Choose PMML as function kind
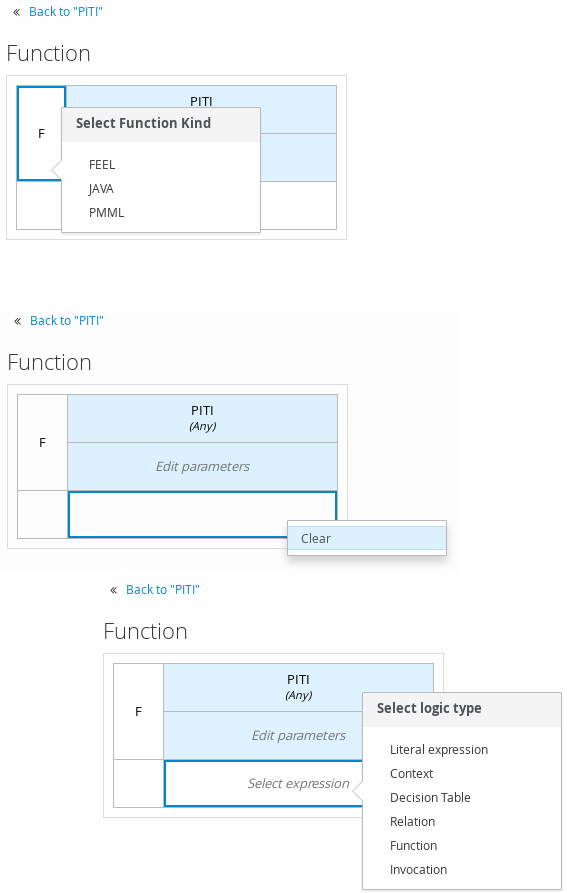 pos(106,212)
